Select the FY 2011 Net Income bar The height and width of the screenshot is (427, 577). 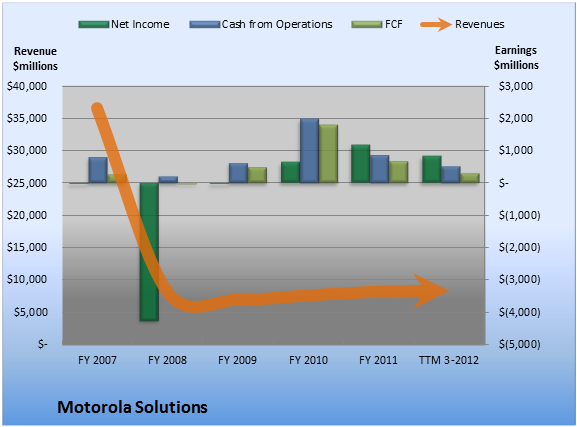click(361, 163)
